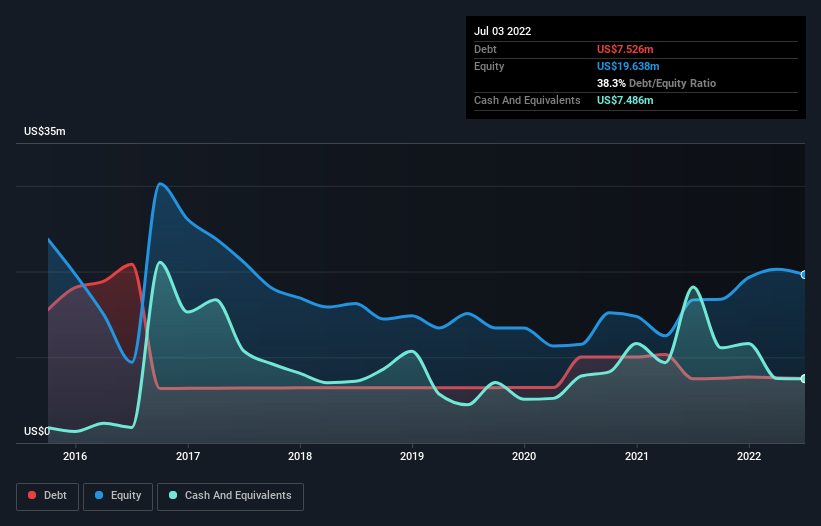Click the 2017 x-axis label
Screen dimensions: 821x526
(188, 456)
